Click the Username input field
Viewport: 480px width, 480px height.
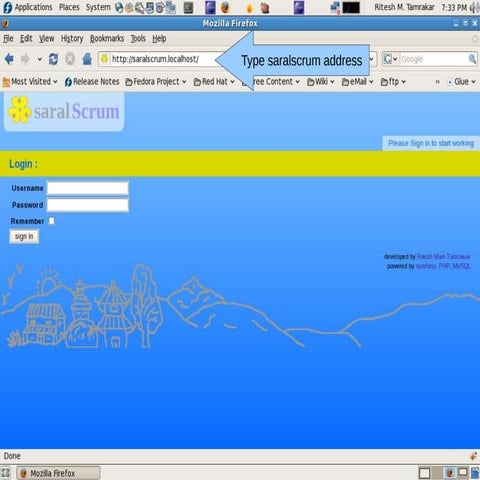(88, 188)
